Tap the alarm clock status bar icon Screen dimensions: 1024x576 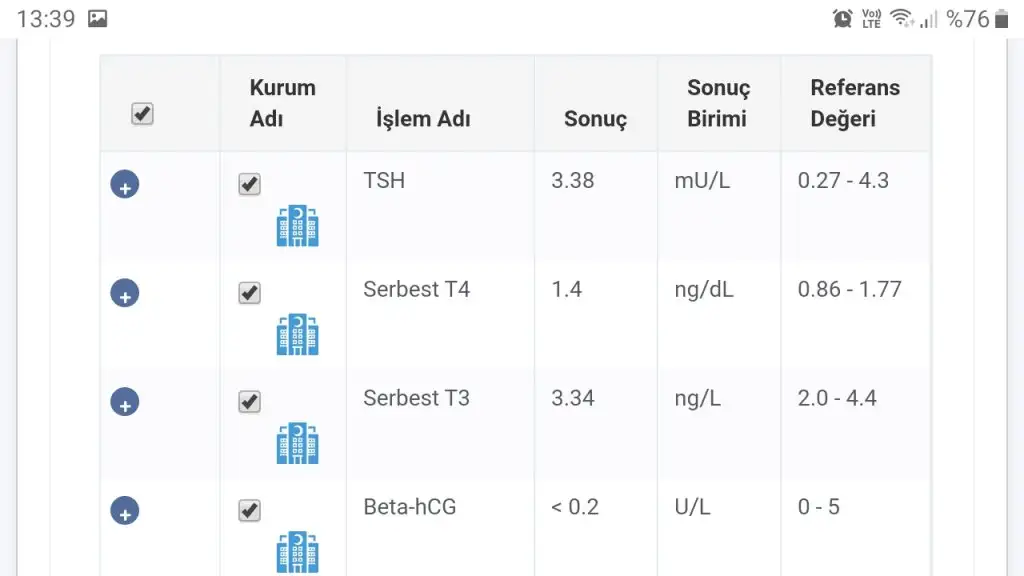pos(843,18)
